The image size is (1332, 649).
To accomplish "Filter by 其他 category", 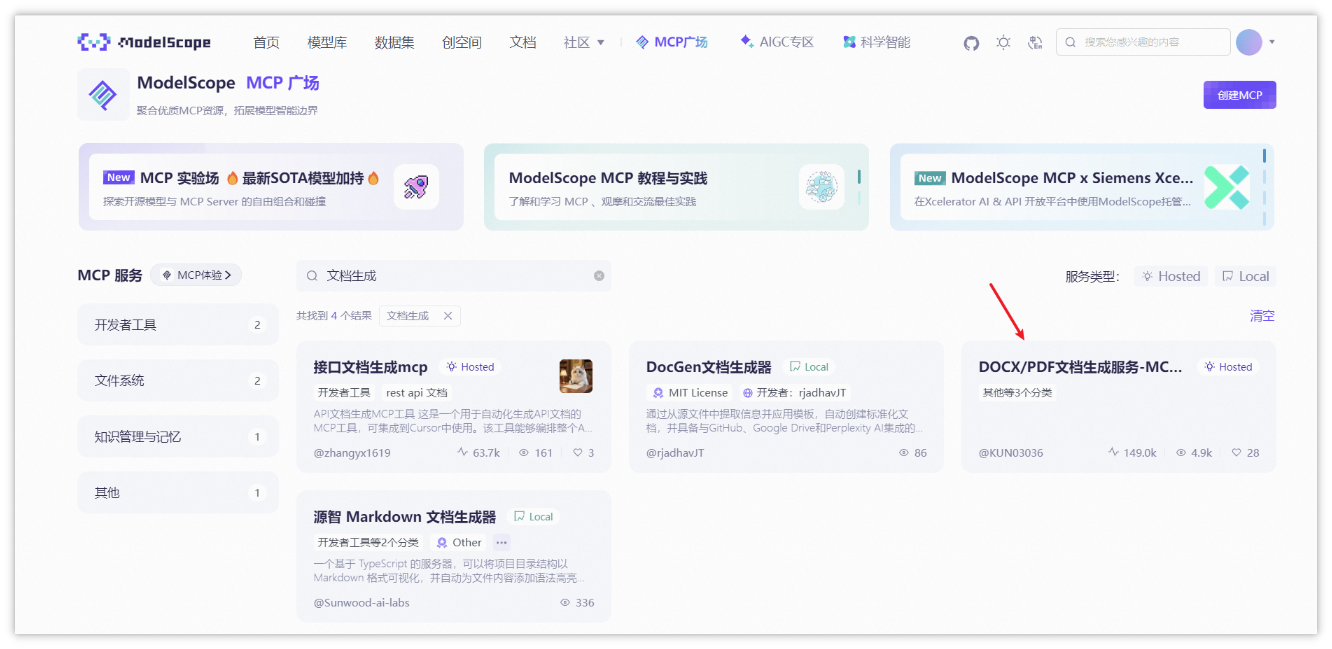I will coord(178,493).
